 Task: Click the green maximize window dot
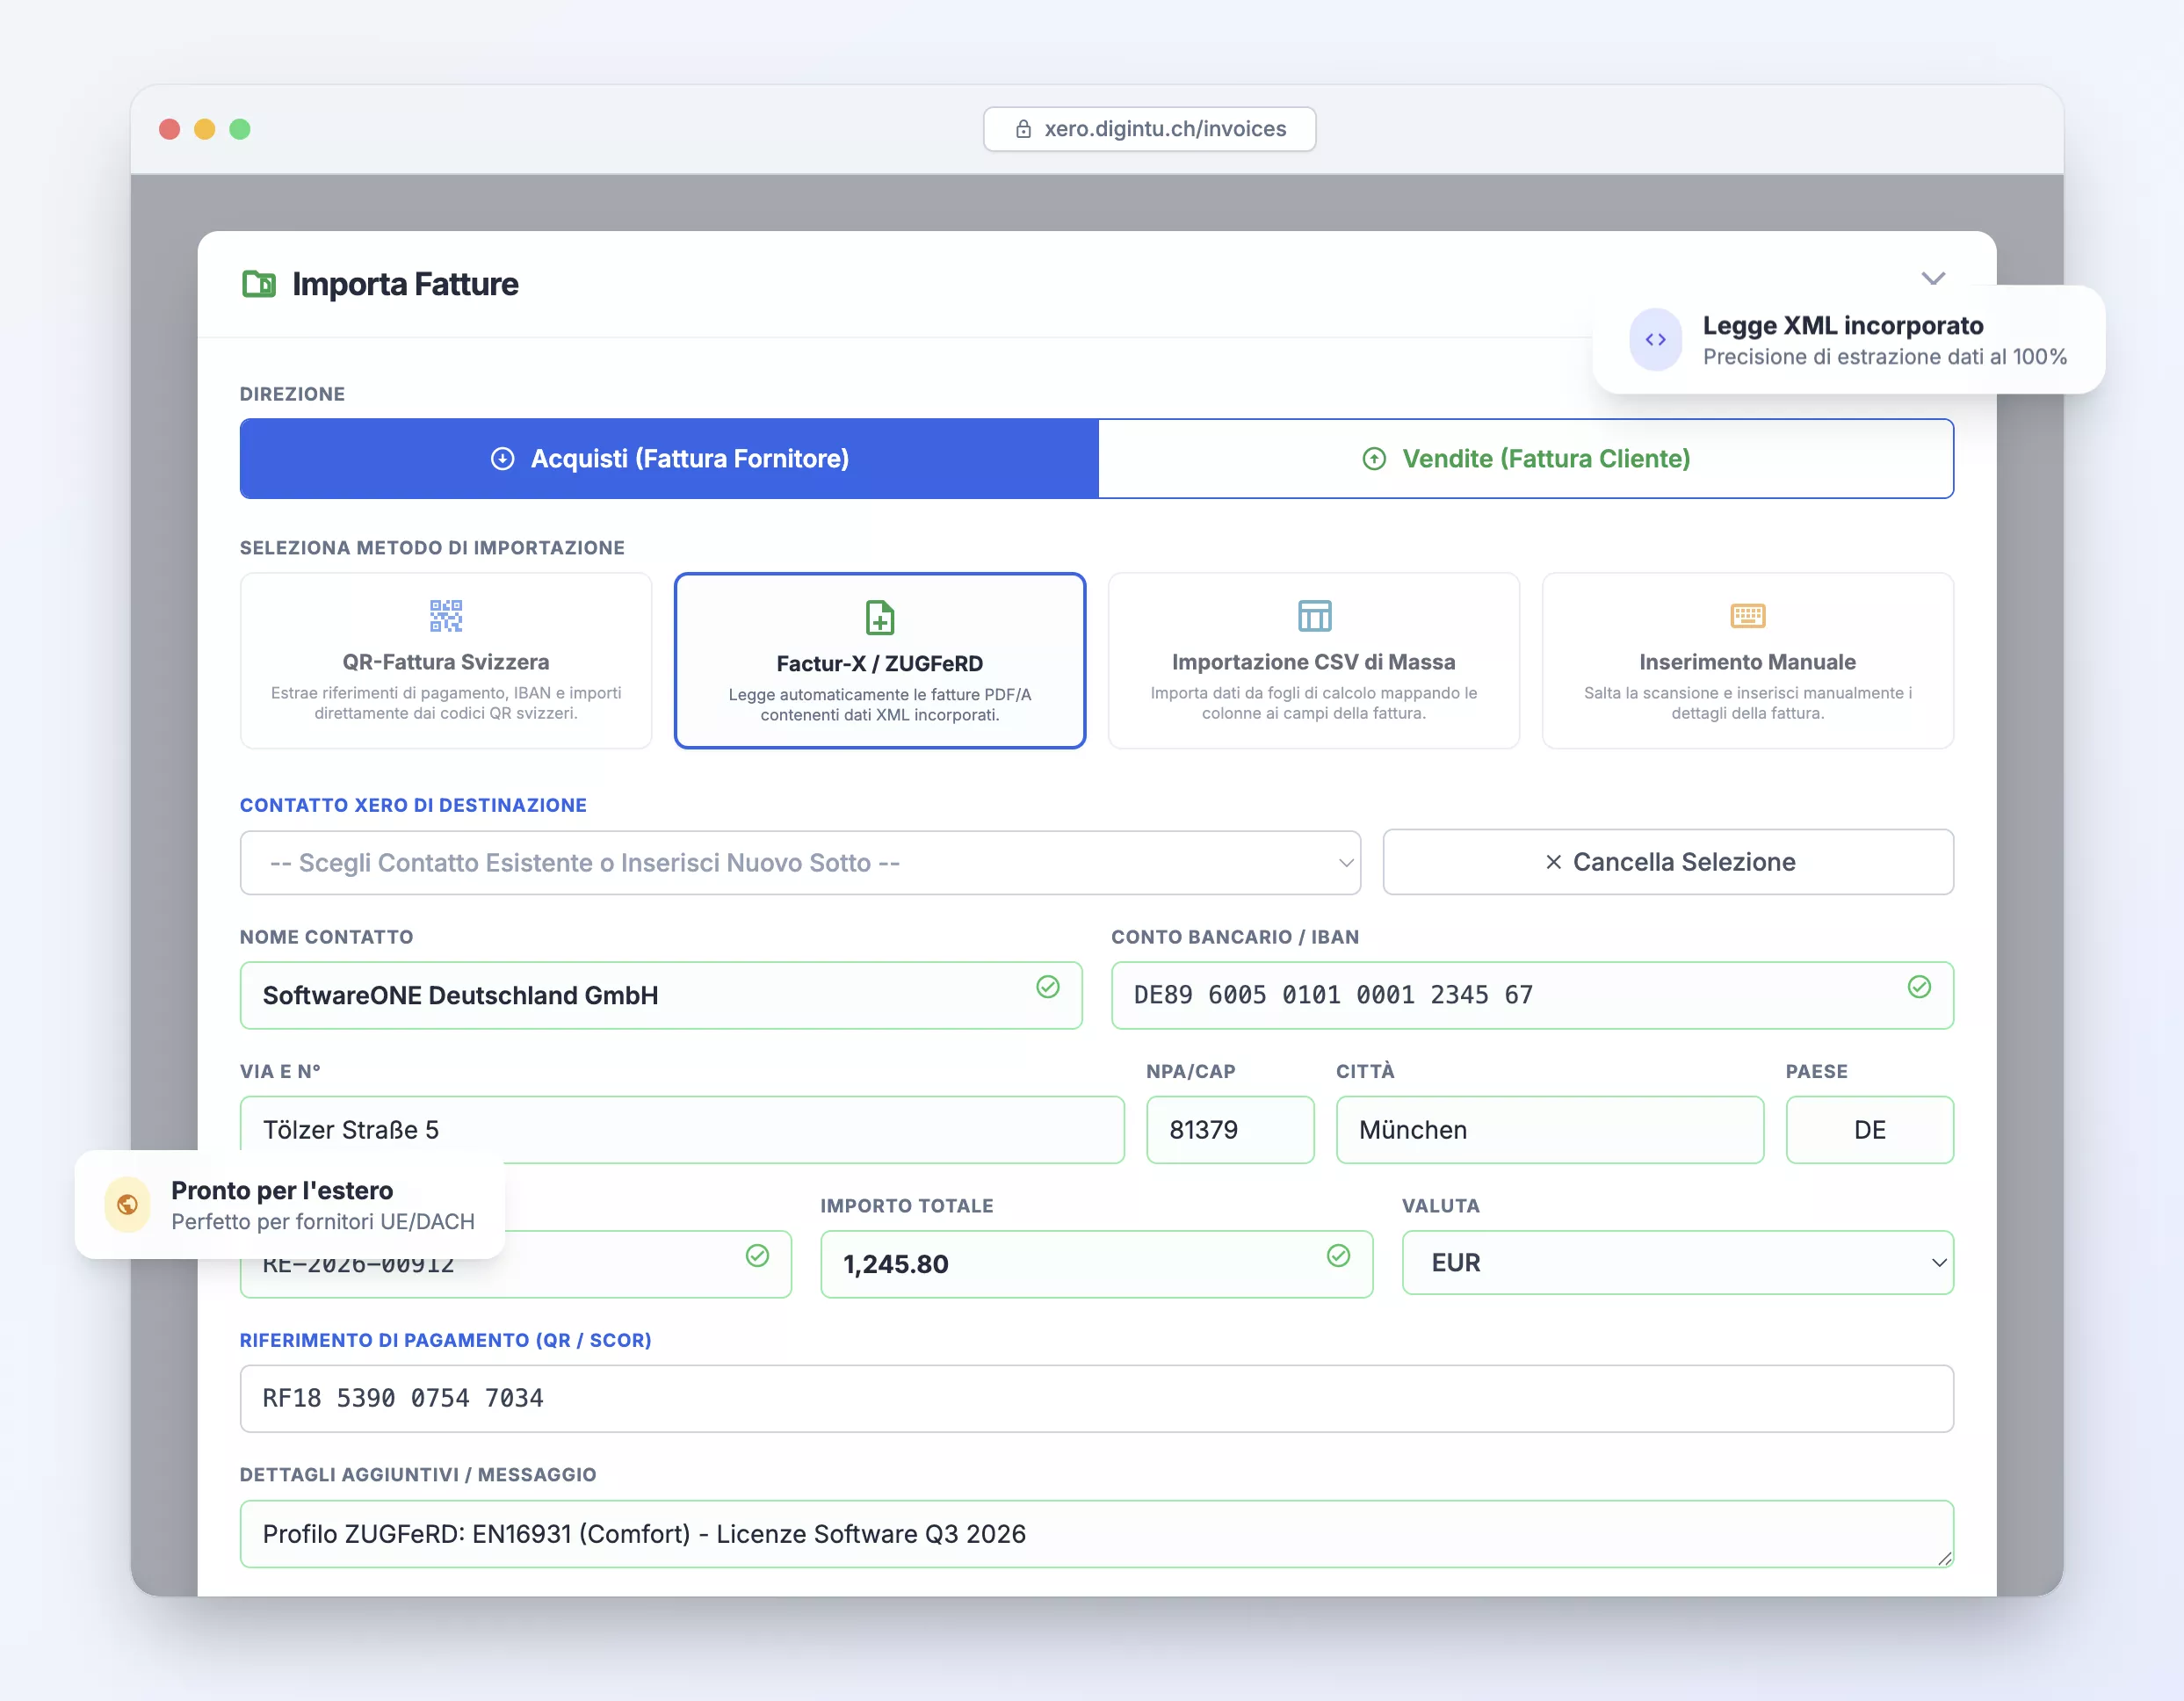pos(240,129)
